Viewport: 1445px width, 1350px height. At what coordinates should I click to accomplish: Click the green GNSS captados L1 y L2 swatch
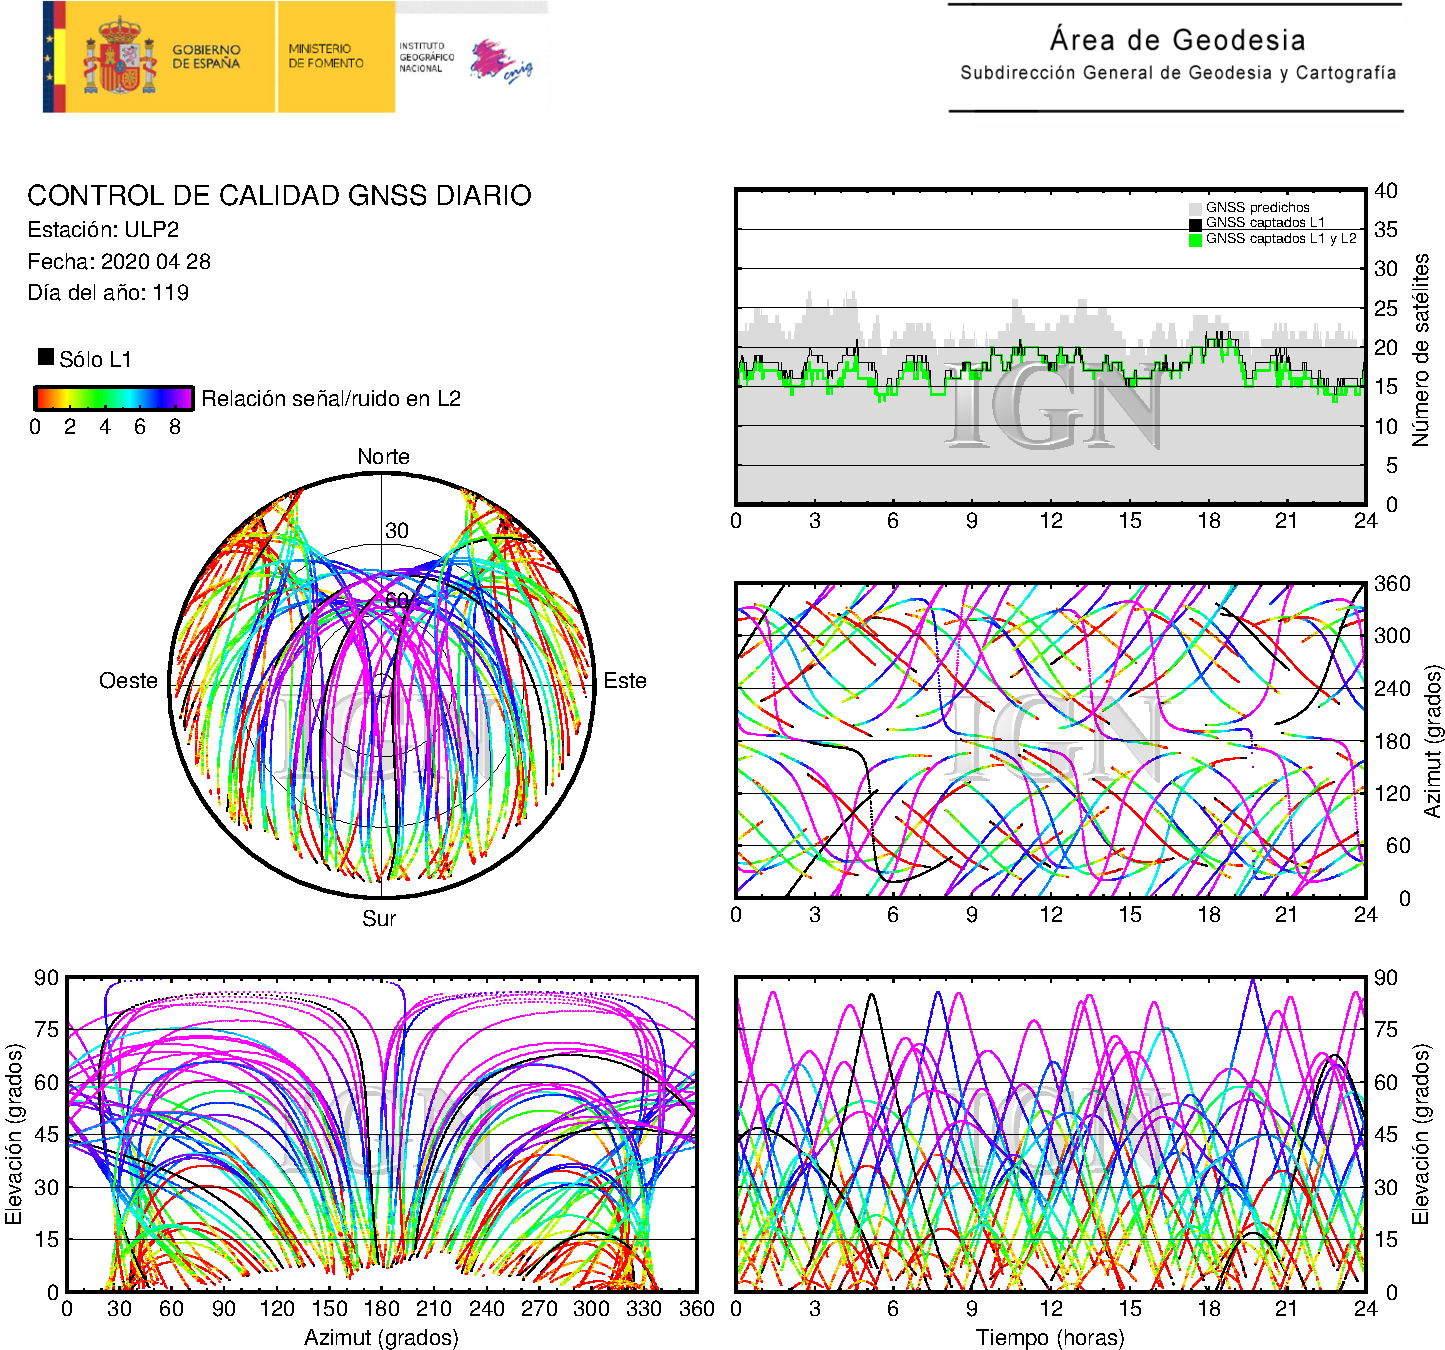tap(1195, 240)
